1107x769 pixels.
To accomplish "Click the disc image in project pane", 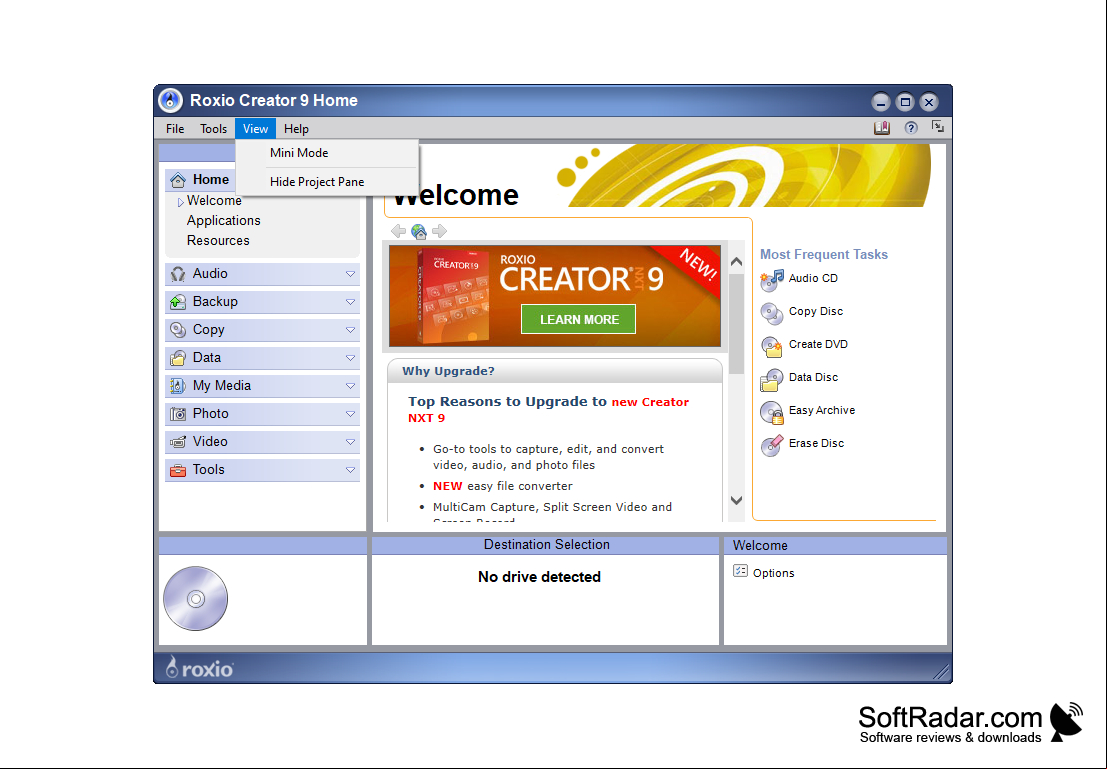I will (196, 599).
